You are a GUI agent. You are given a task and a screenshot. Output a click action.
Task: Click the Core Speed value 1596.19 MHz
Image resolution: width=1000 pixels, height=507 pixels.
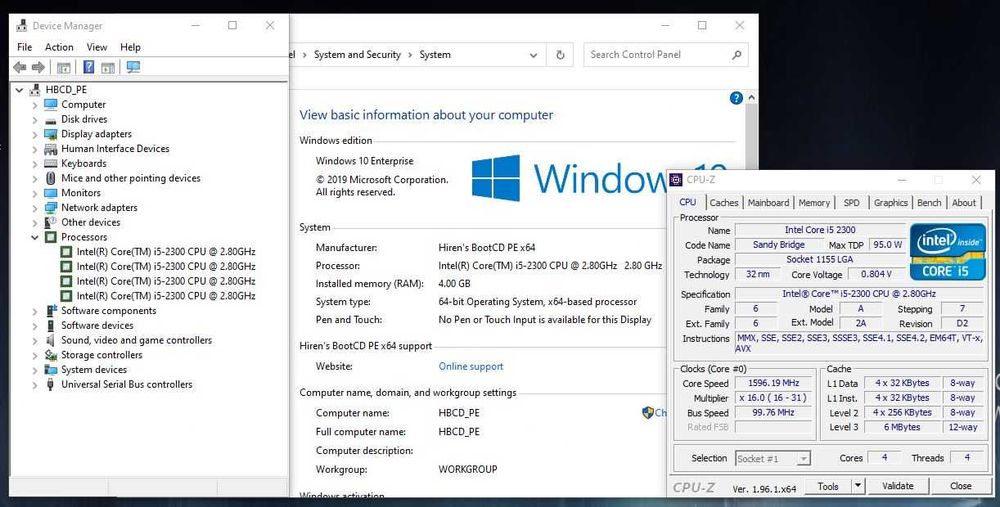774,383
